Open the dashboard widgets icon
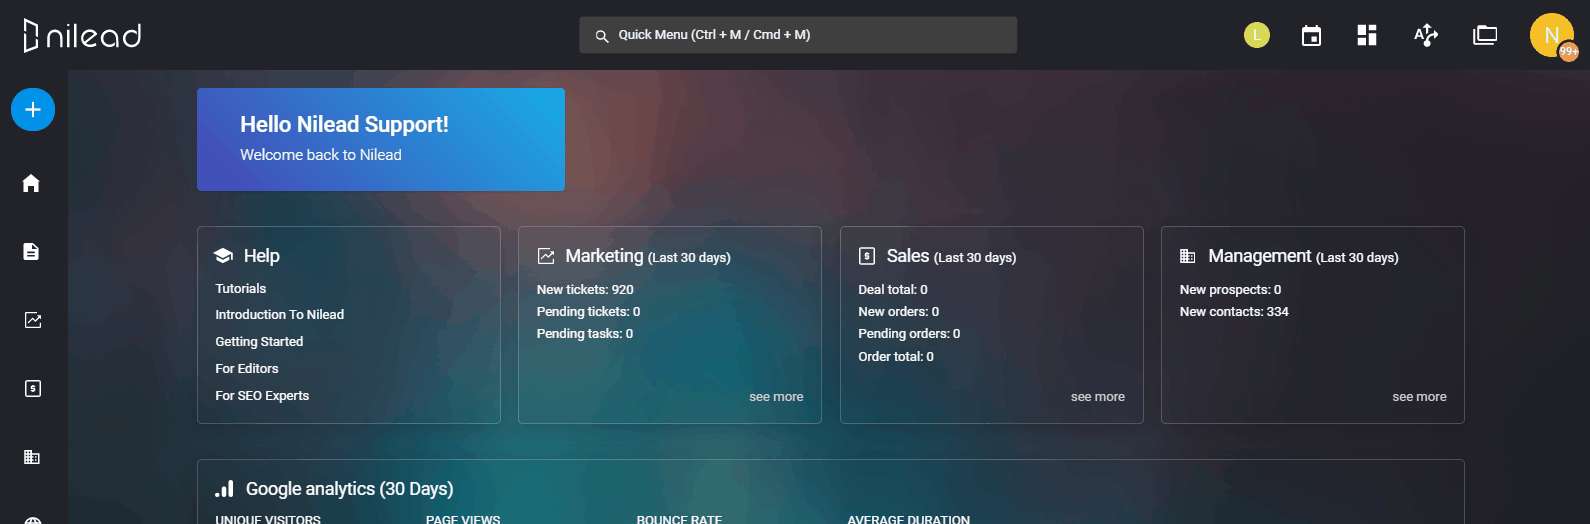1590x524 pixels. [x=1367, y=36]
